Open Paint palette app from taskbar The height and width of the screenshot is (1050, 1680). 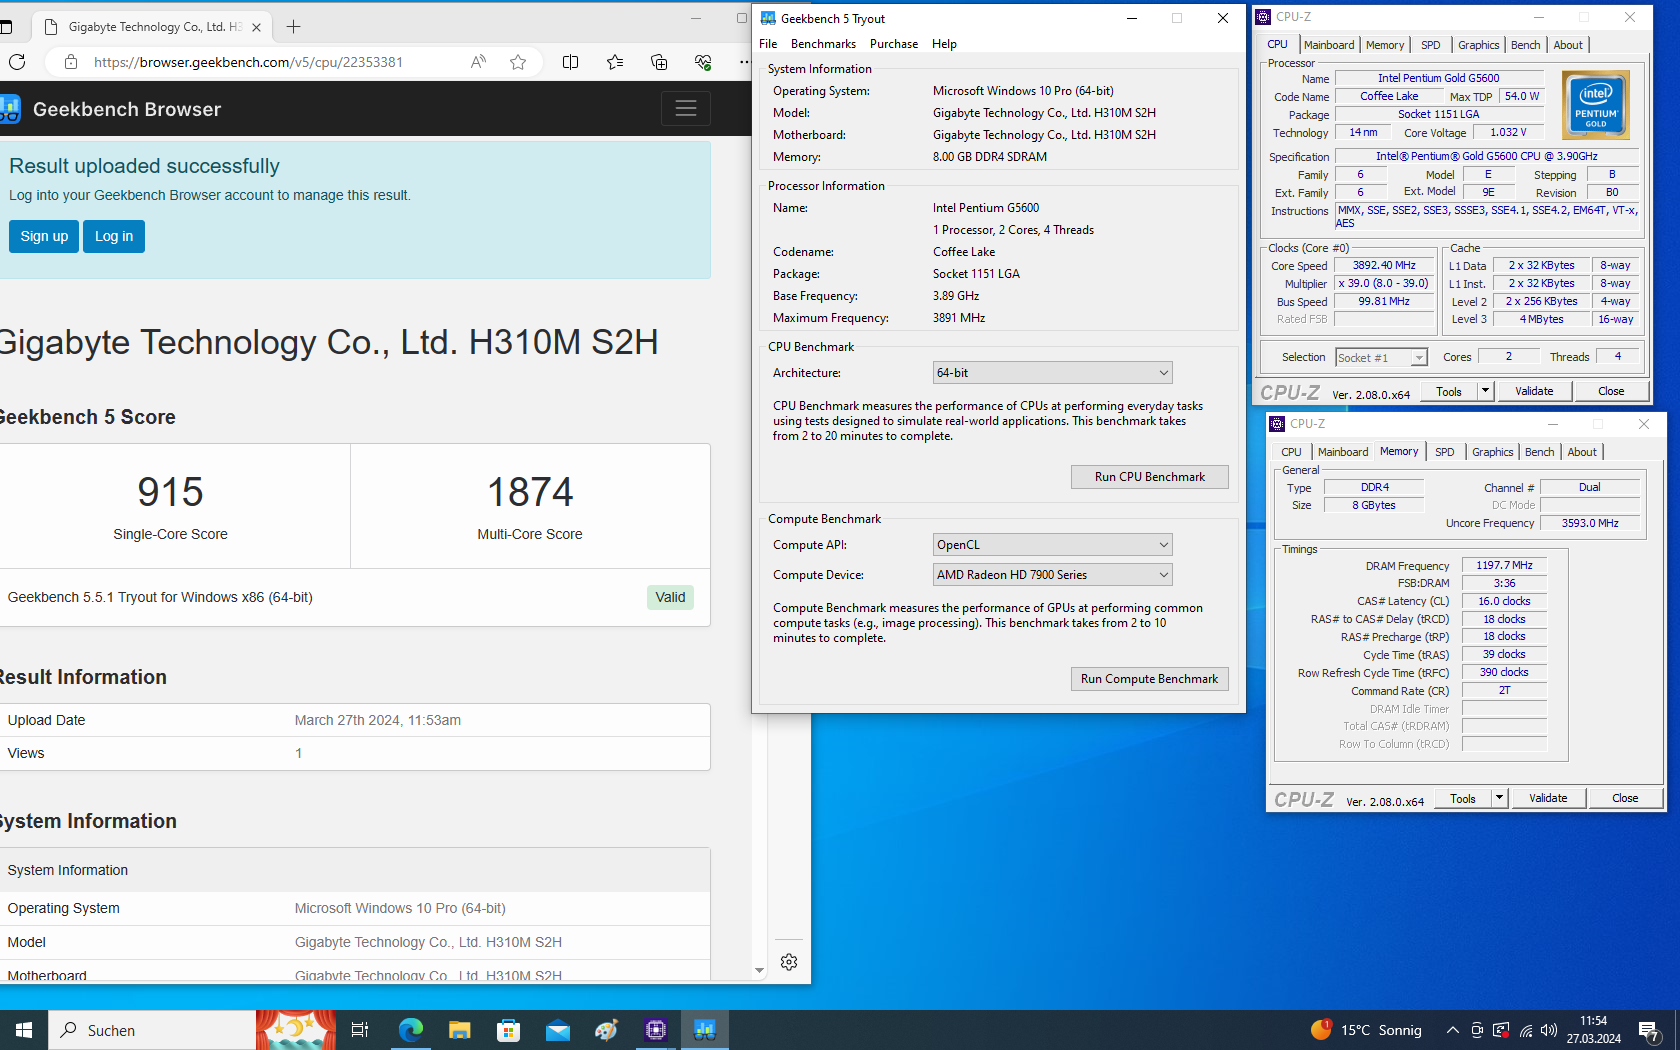[607, 1030]
